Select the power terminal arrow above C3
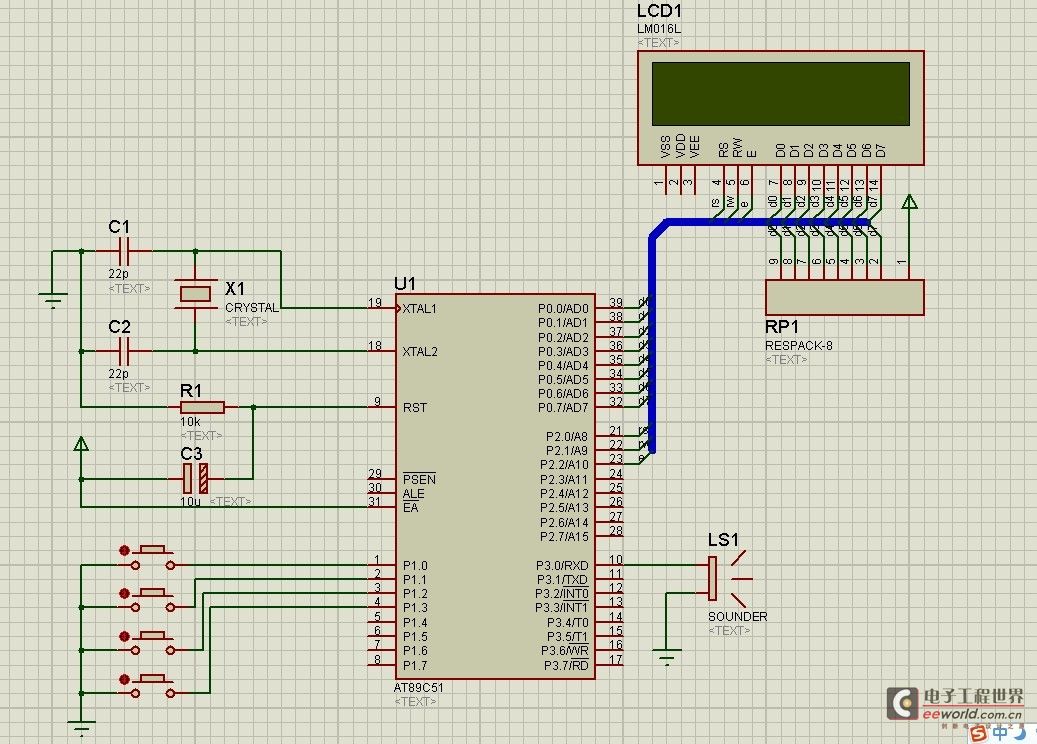This screenshot has height=744, width=1037. [x=81, y=444]
